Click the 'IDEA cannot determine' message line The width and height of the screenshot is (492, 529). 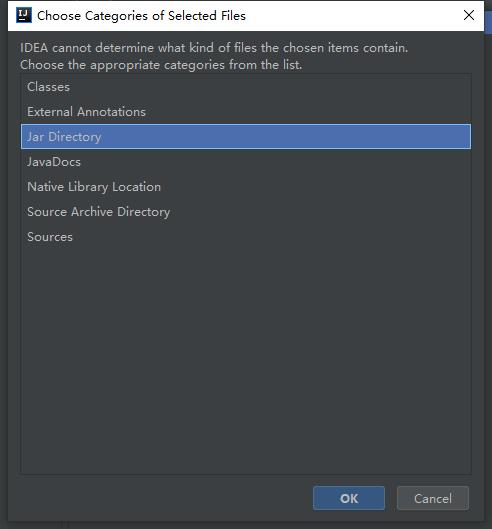click(x=214, y=48)
